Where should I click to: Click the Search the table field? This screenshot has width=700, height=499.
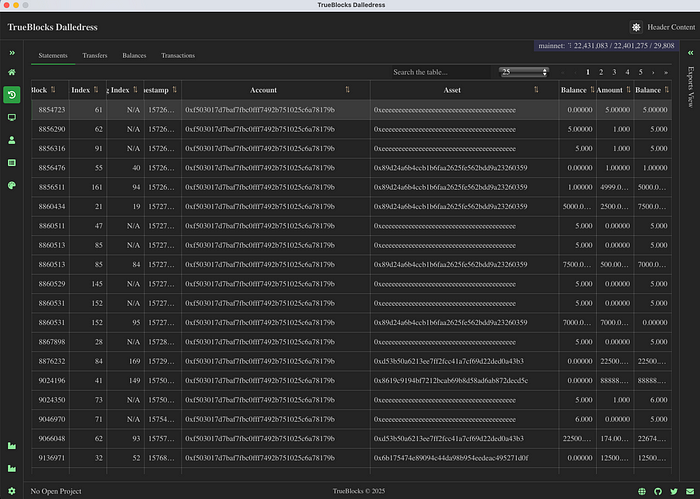point(430,72)
